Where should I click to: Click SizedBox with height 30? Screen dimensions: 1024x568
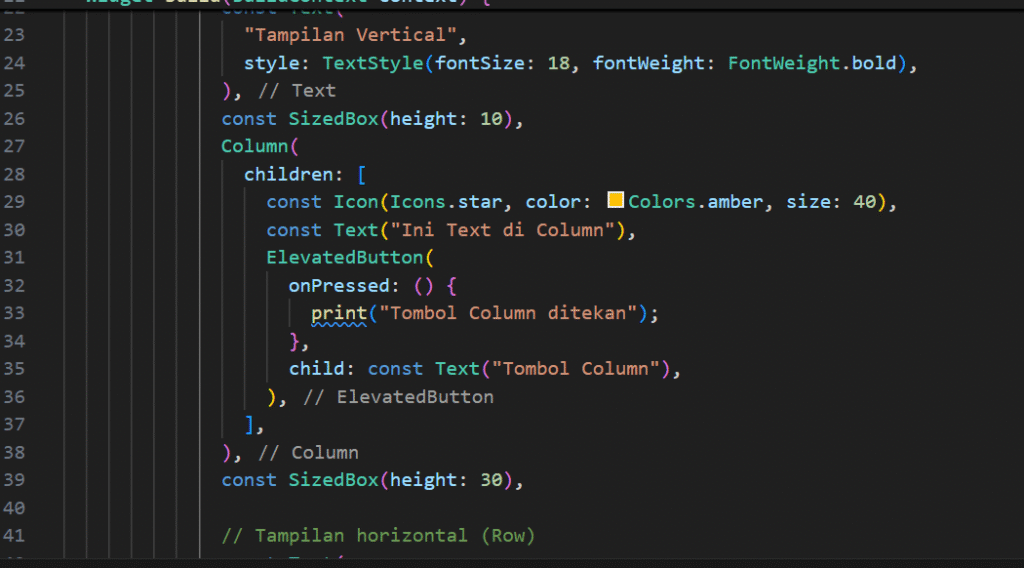[x=334, y=480]
